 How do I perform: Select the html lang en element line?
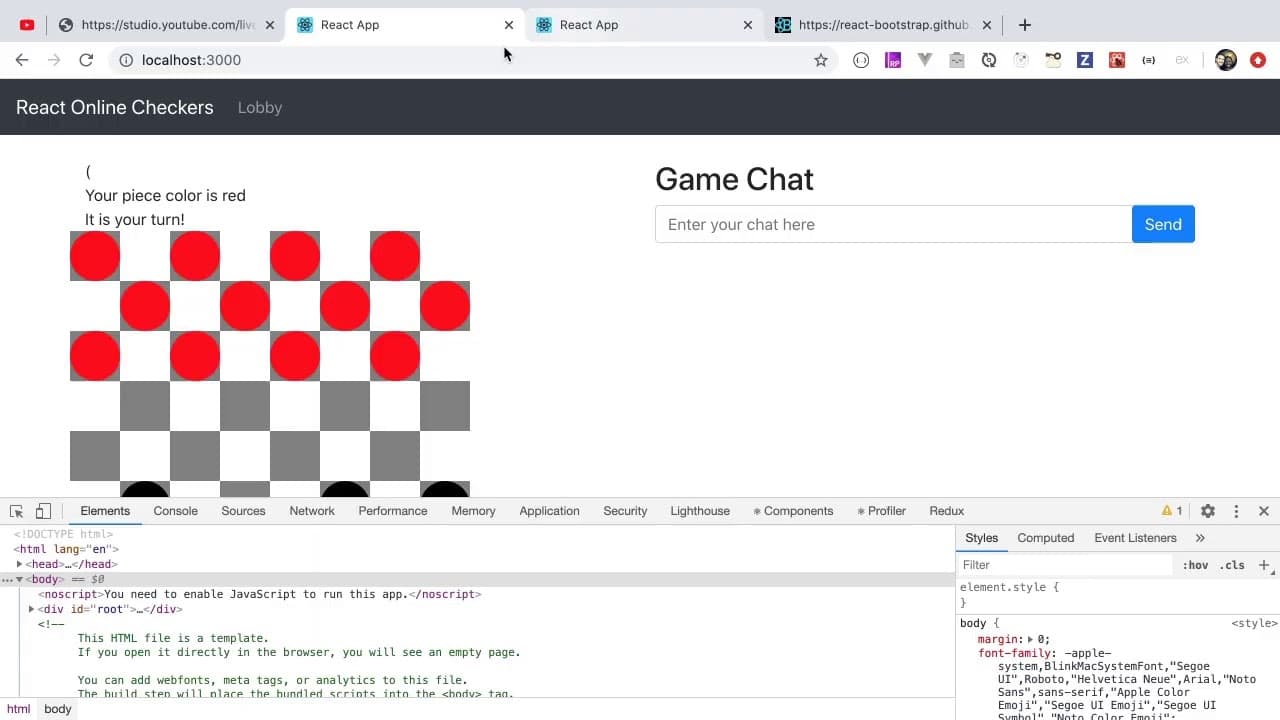[66, 549]
